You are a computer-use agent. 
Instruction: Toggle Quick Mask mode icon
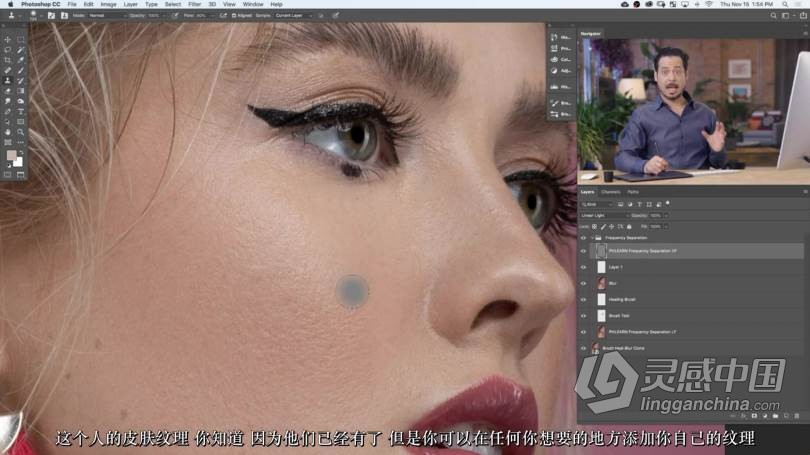click(x=8, y=175)
